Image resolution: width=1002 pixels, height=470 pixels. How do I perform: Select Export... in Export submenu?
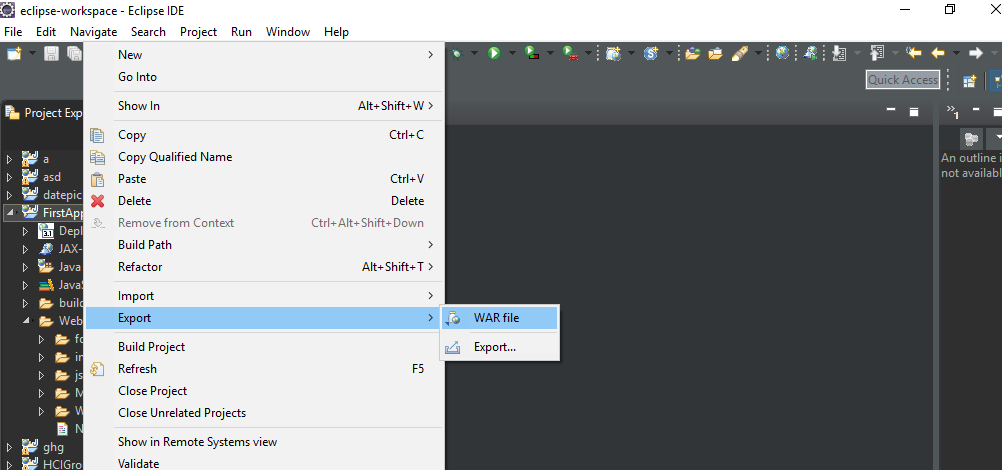[x=500, y=347]
